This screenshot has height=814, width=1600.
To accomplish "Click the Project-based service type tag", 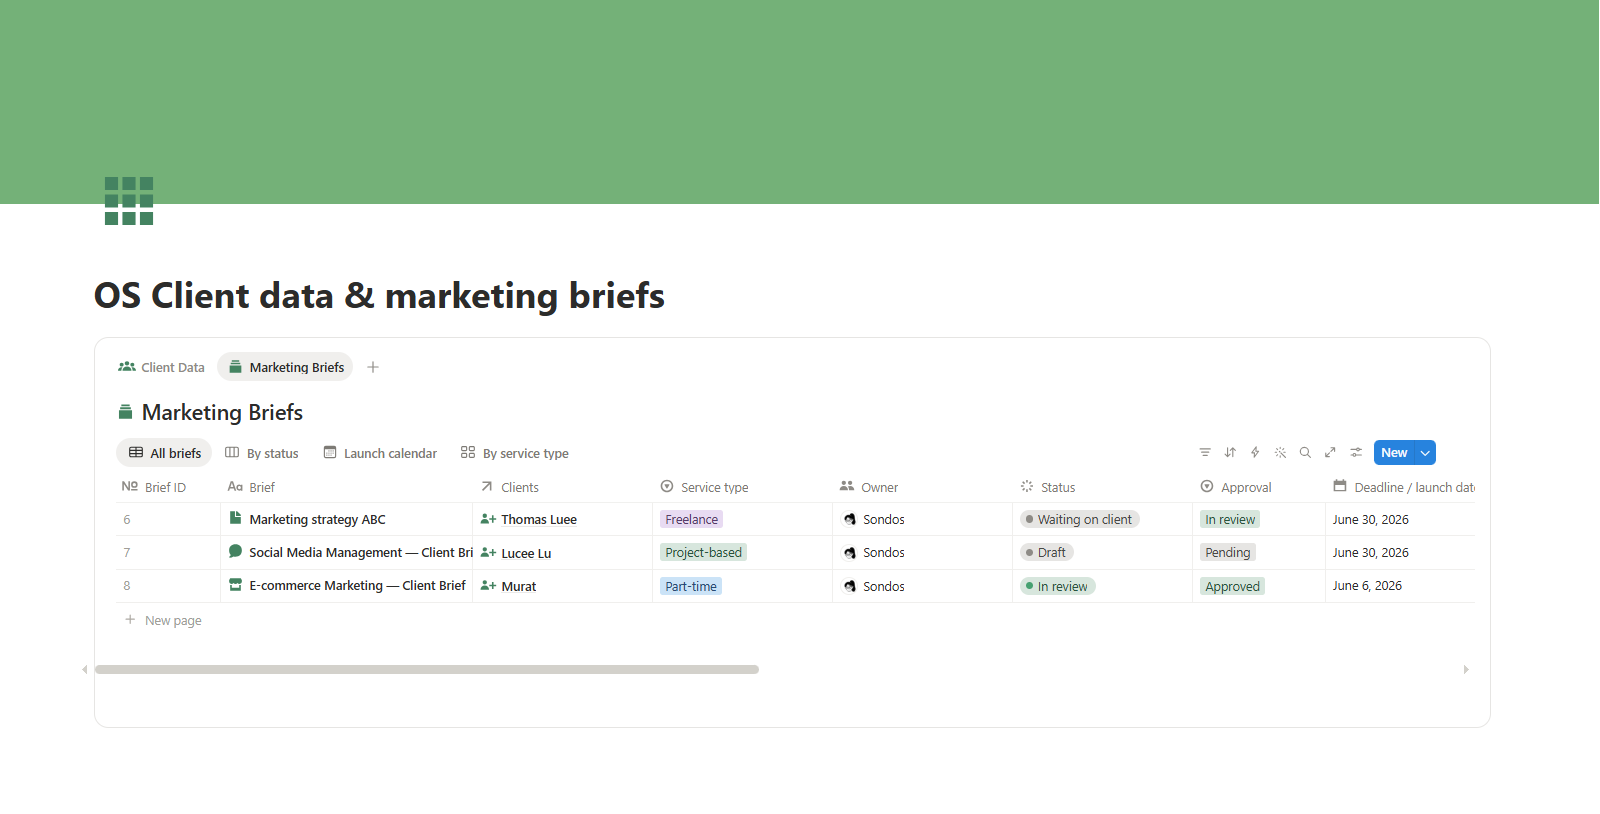I will 703,552.
